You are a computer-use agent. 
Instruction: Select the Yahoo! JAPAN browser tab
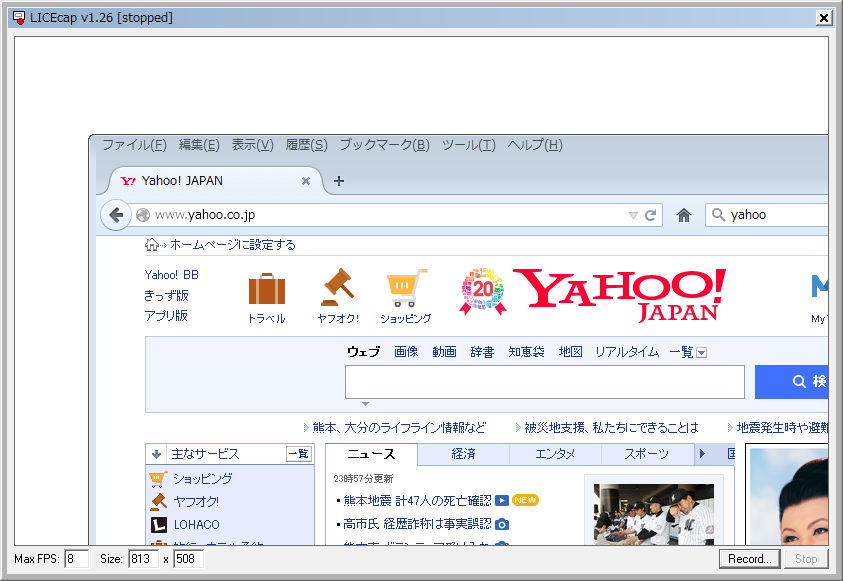215,181
